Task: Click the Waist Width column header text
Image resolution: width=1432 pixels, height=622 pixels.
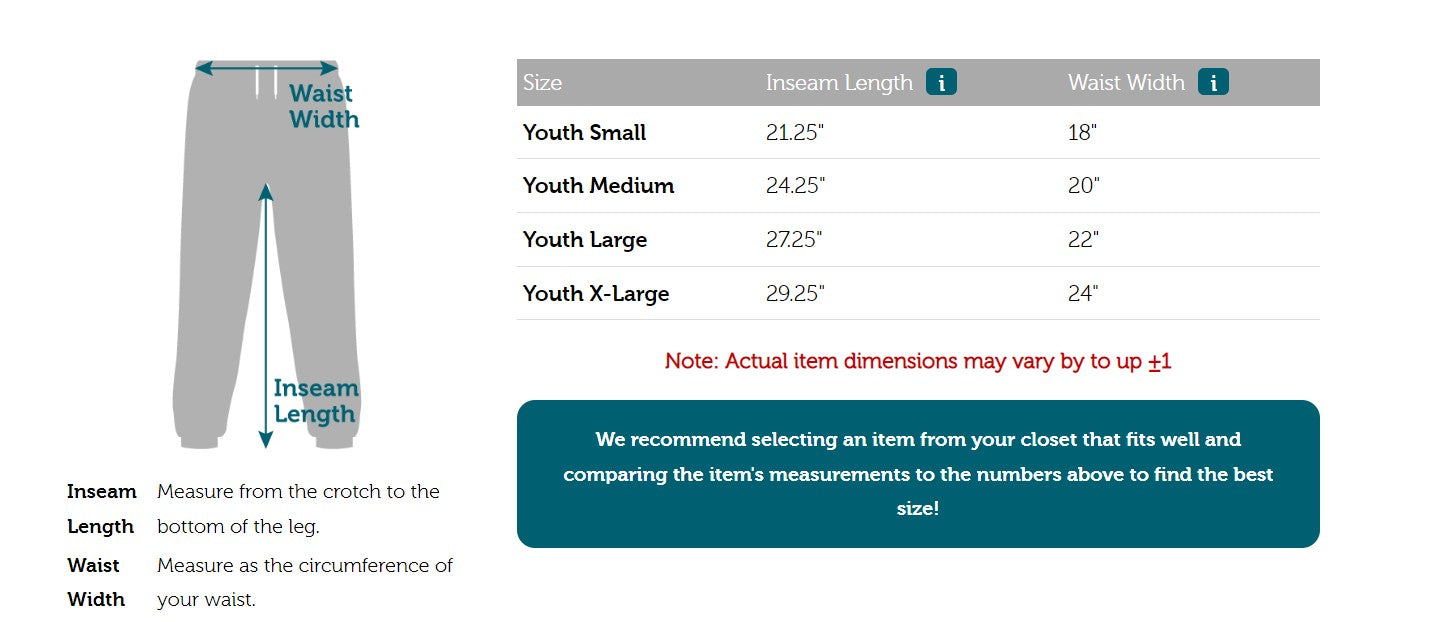Action: pos(1126,83)
